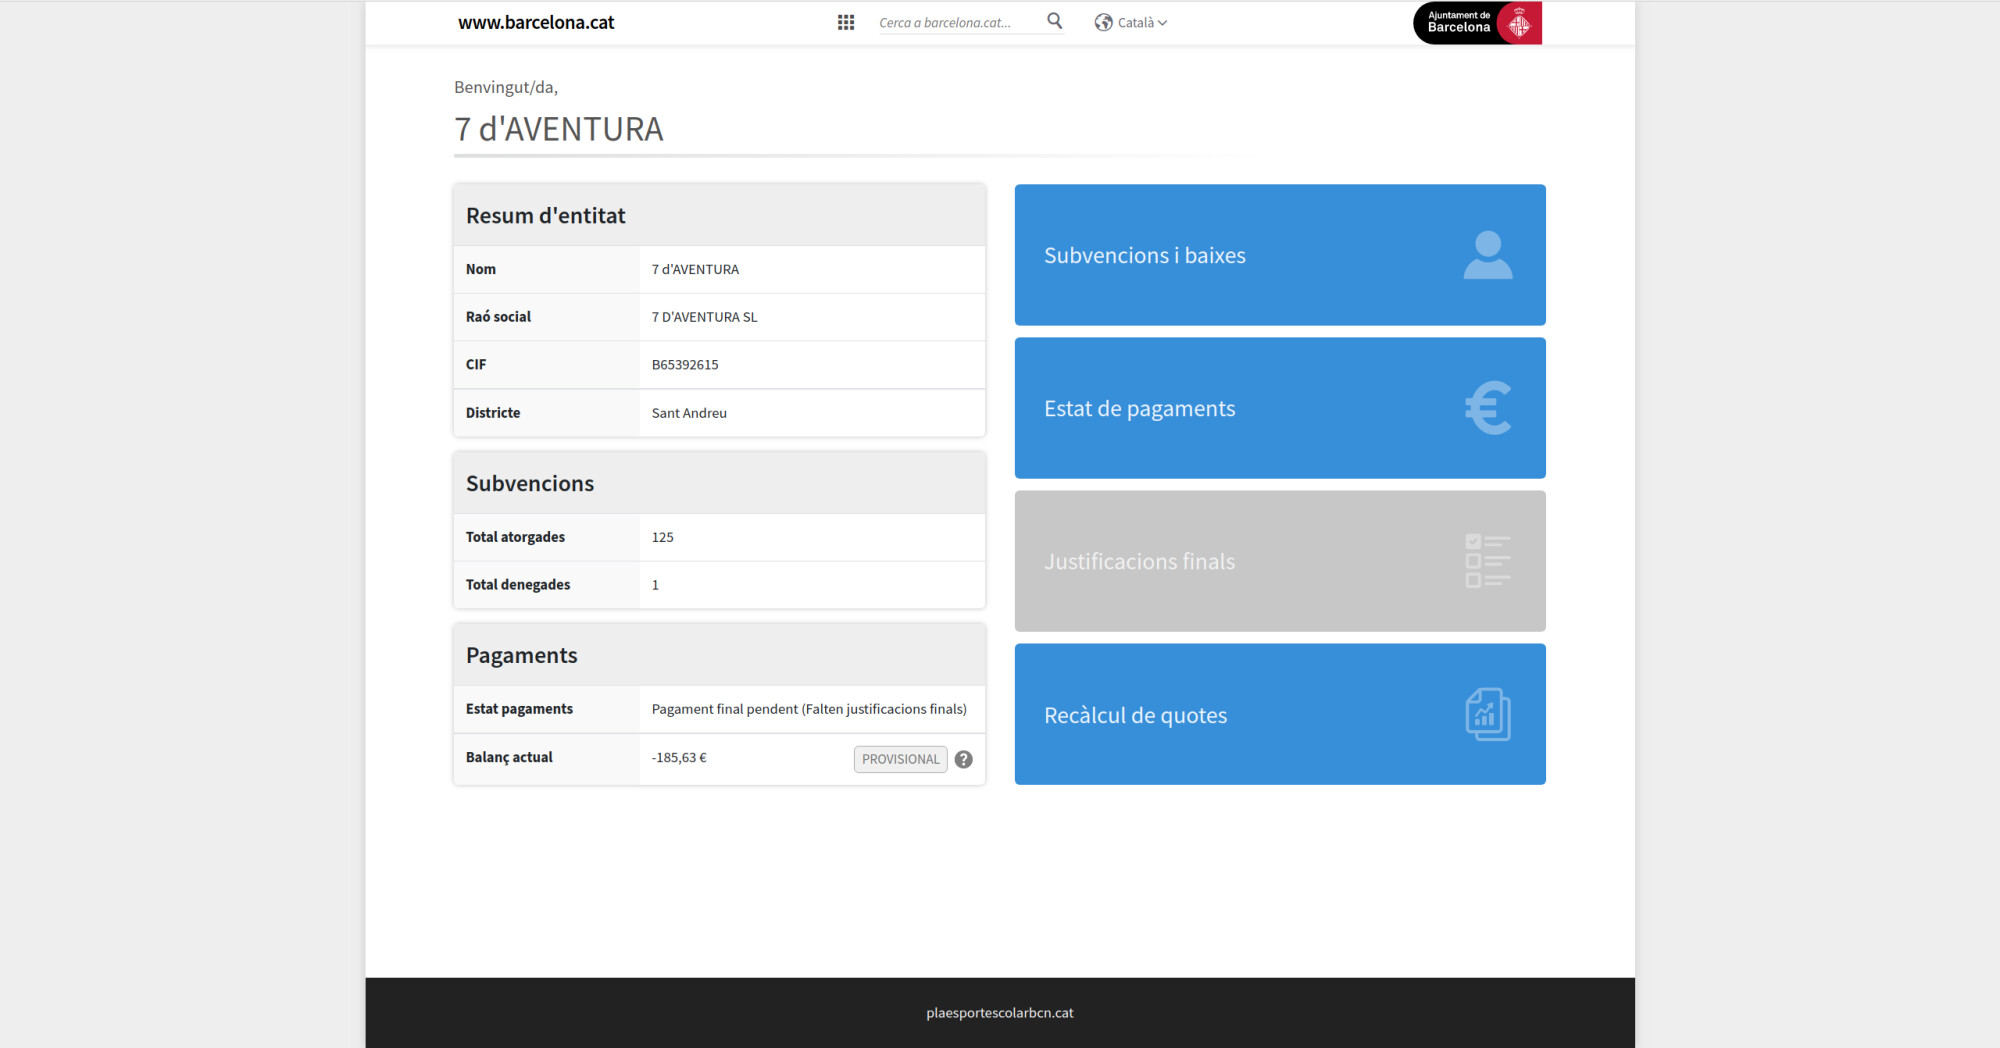Click the Balanç actual row label
This screenshot has height=1048, width=2000.
pyautogui.click(x=509, y=758)
